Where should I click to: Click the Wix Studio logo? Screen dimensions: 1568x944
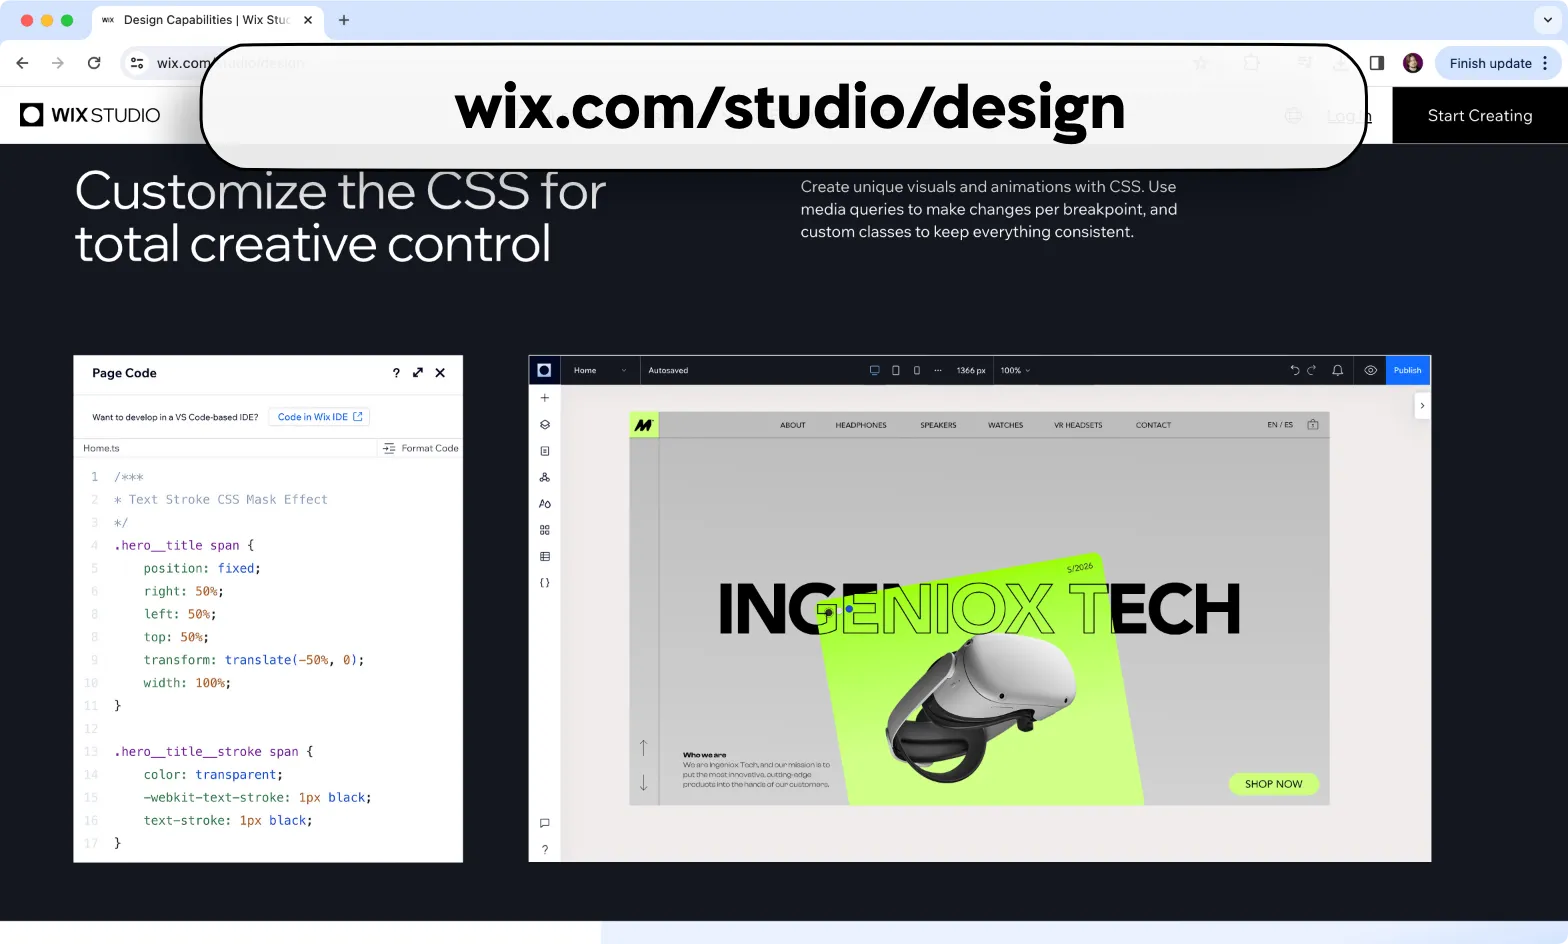click(x=90, y=115)
